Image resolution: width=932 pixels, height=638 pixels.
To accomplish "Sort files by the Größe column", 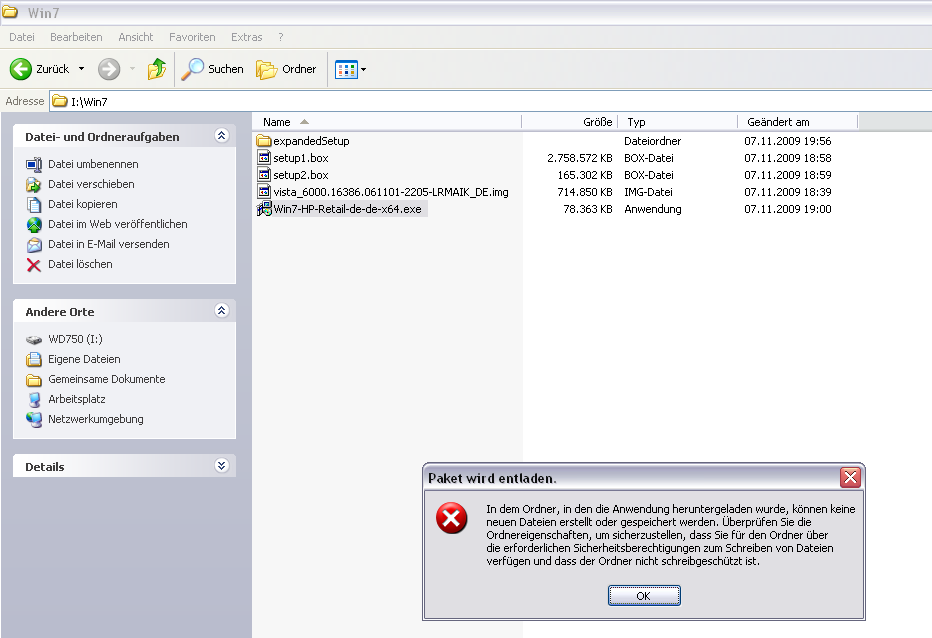I will pyautogui.click(x=570, y=122).
